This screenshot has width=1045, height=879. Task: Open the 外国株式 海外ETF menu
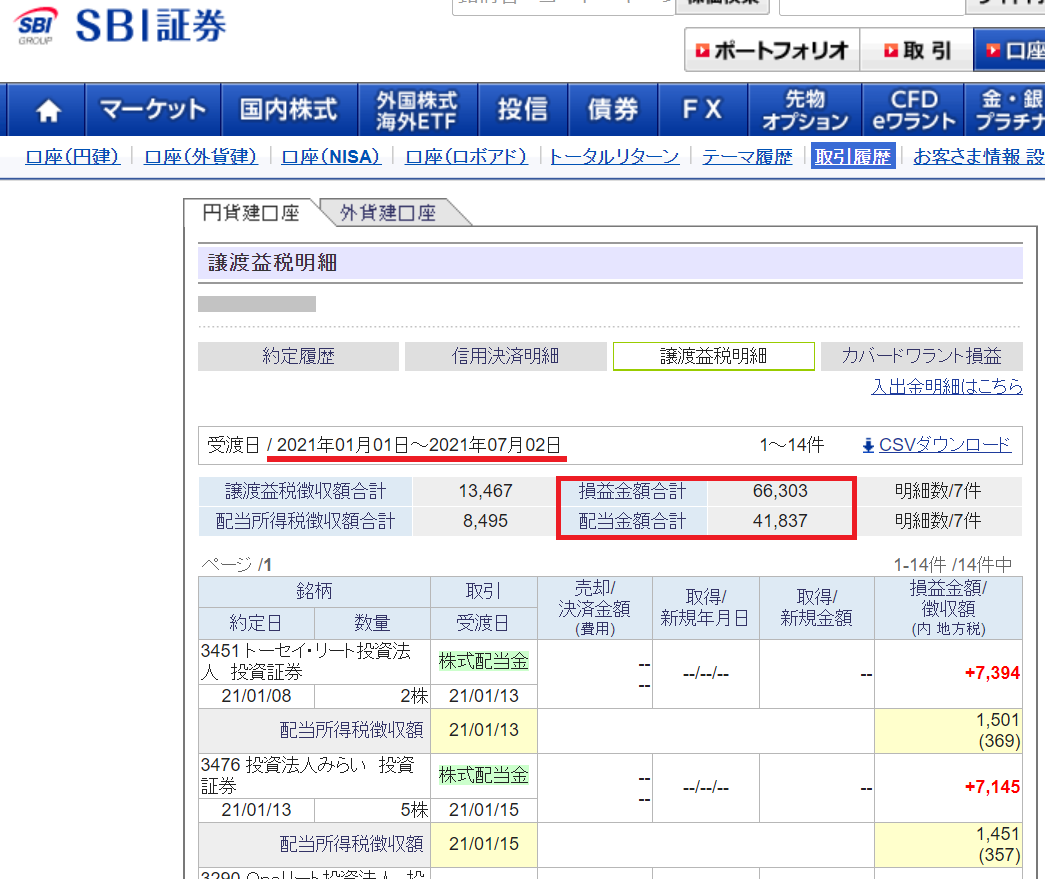click(417, 110)
